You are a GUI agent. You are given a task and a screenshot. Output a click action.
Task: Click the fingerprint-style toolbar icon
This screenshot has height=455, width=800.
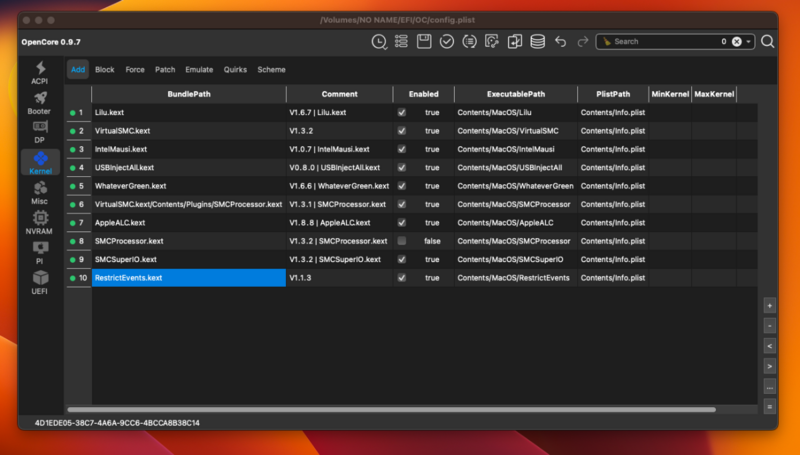[x=492, y=42]
